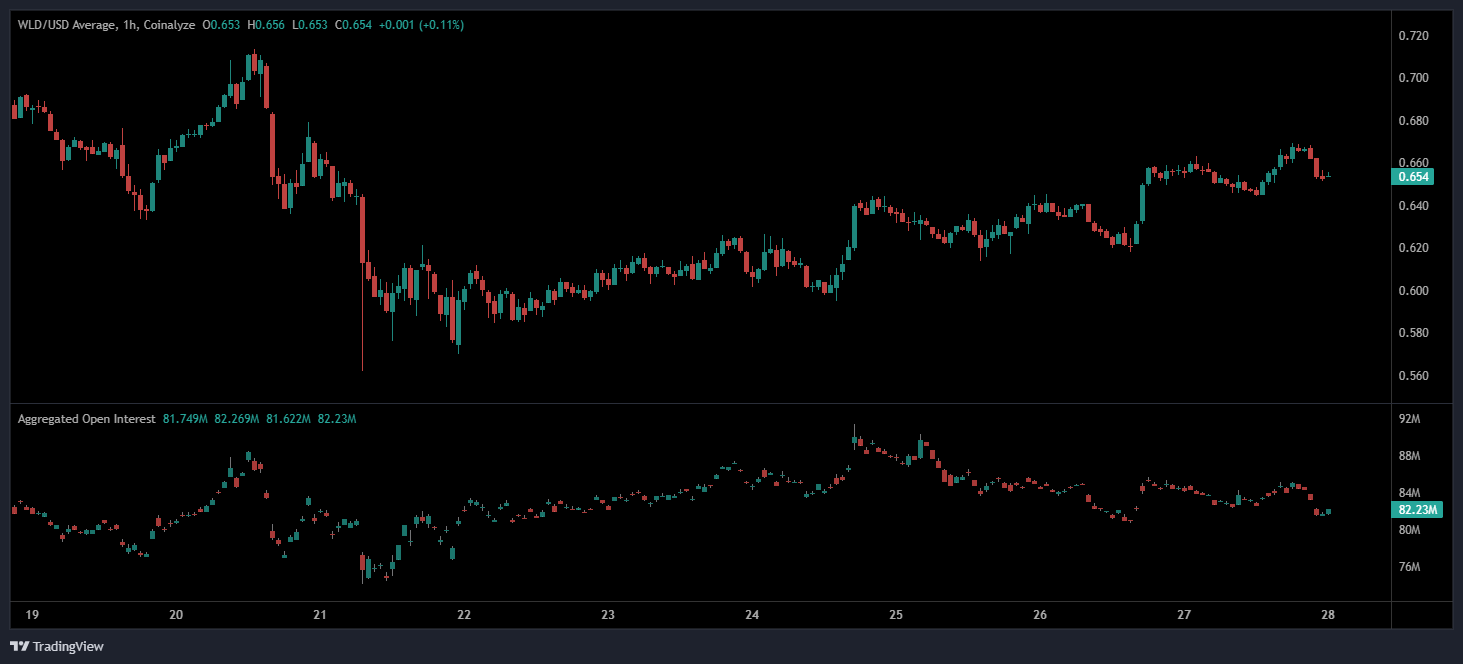Click date 27 on the time axis

tap(1184, 614)
